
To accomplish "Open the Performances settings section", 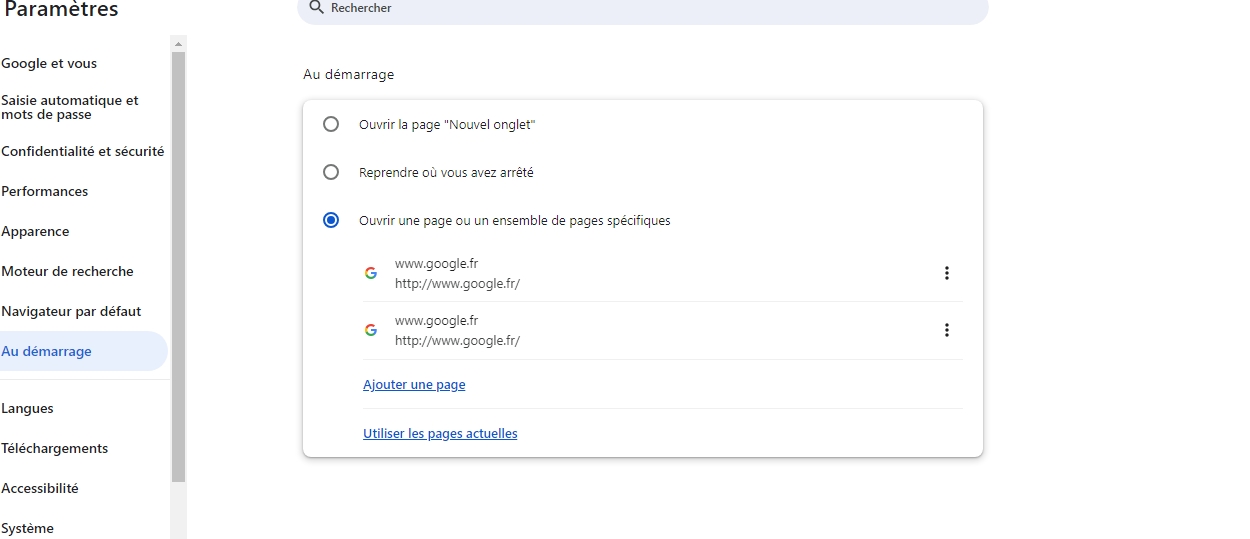I will (45, 192).
